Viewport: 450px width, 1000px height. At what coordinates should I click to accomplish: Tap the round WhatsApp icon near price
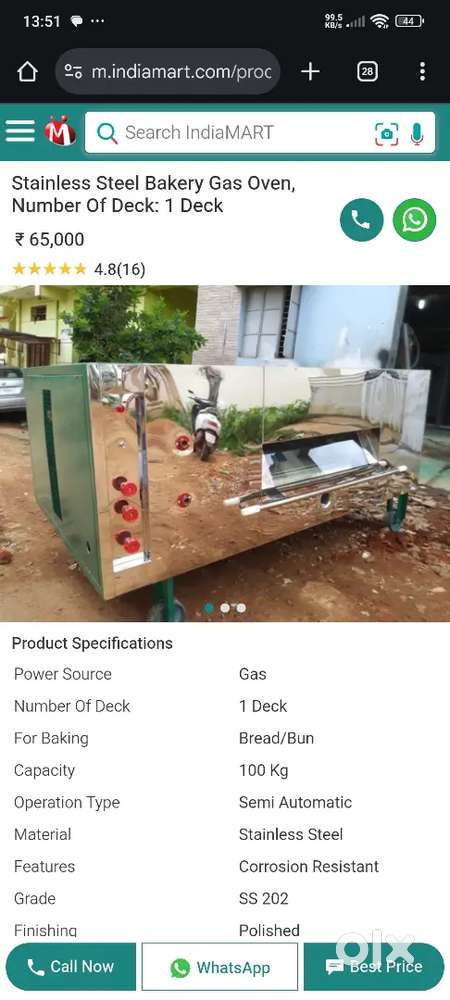pos(414,220)
